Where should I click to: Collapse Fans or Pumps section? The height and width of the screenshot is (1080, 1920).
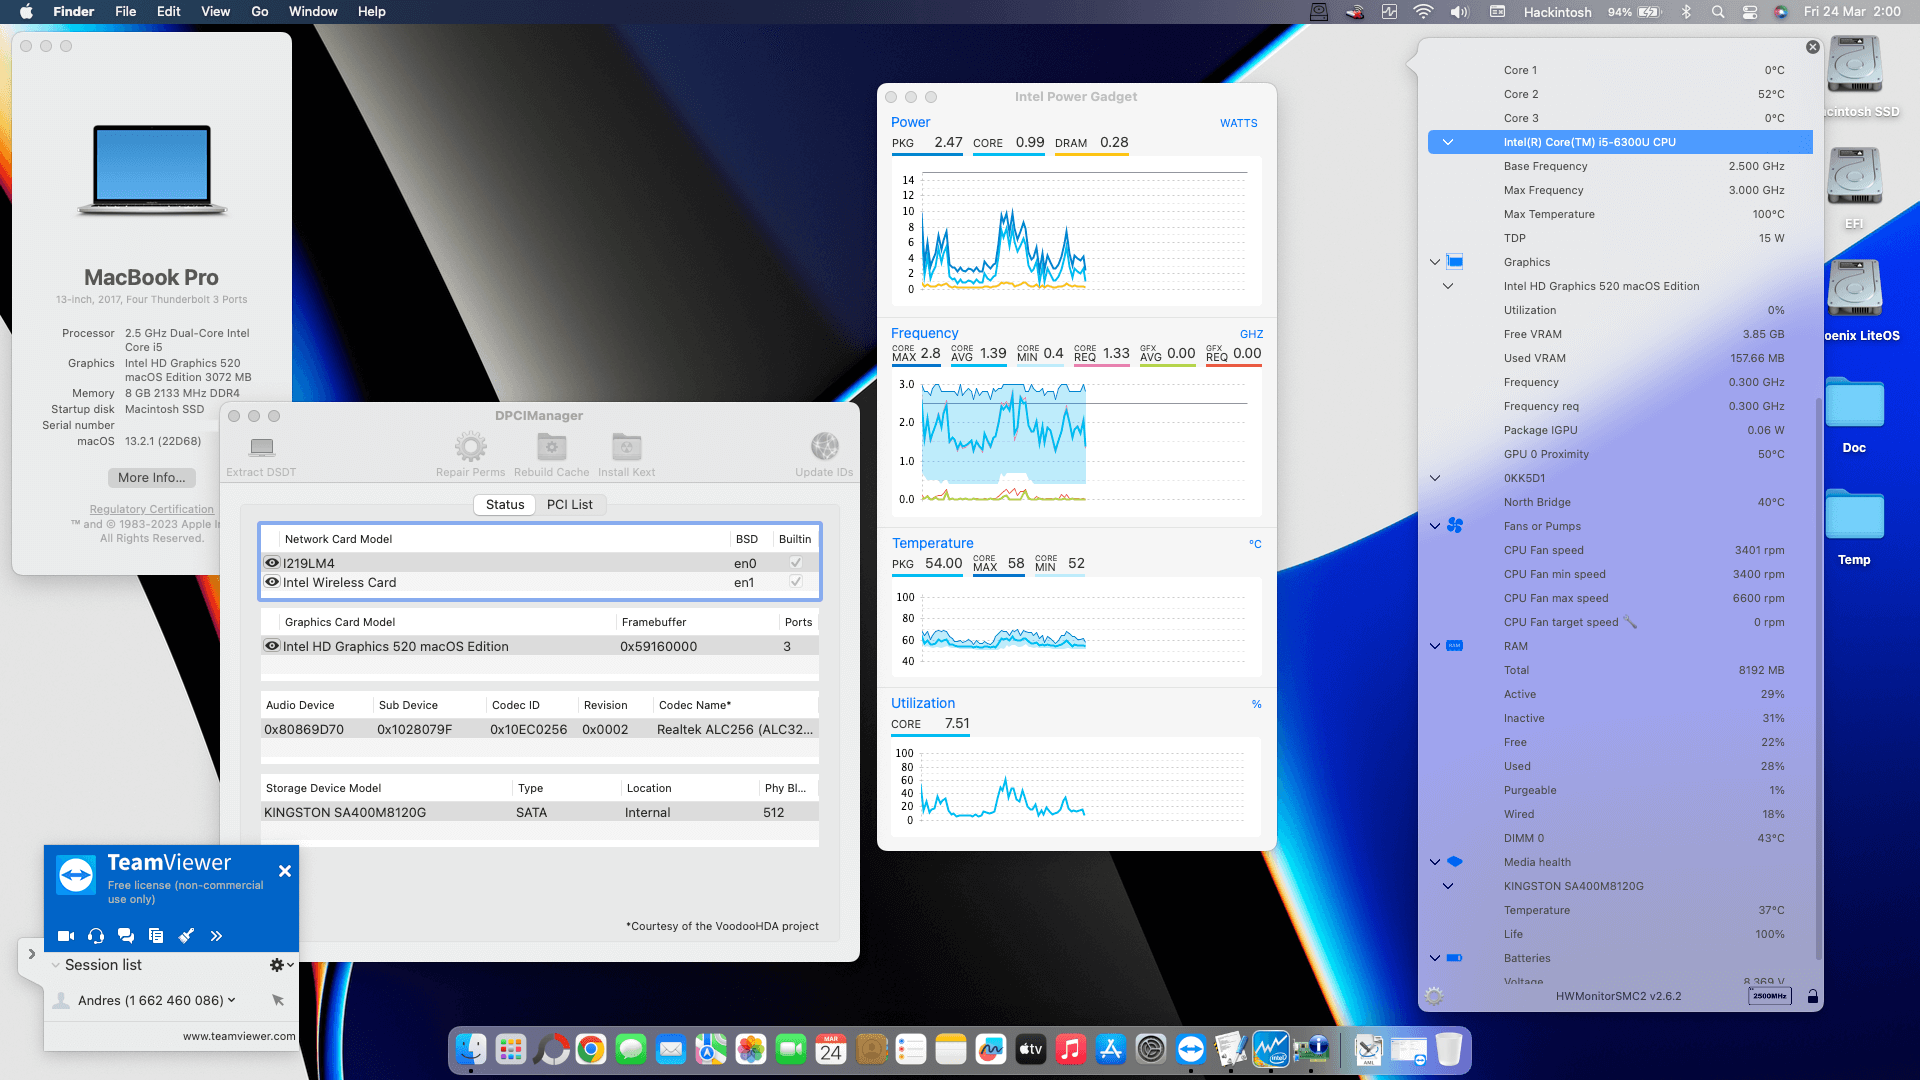(1435, 526)
